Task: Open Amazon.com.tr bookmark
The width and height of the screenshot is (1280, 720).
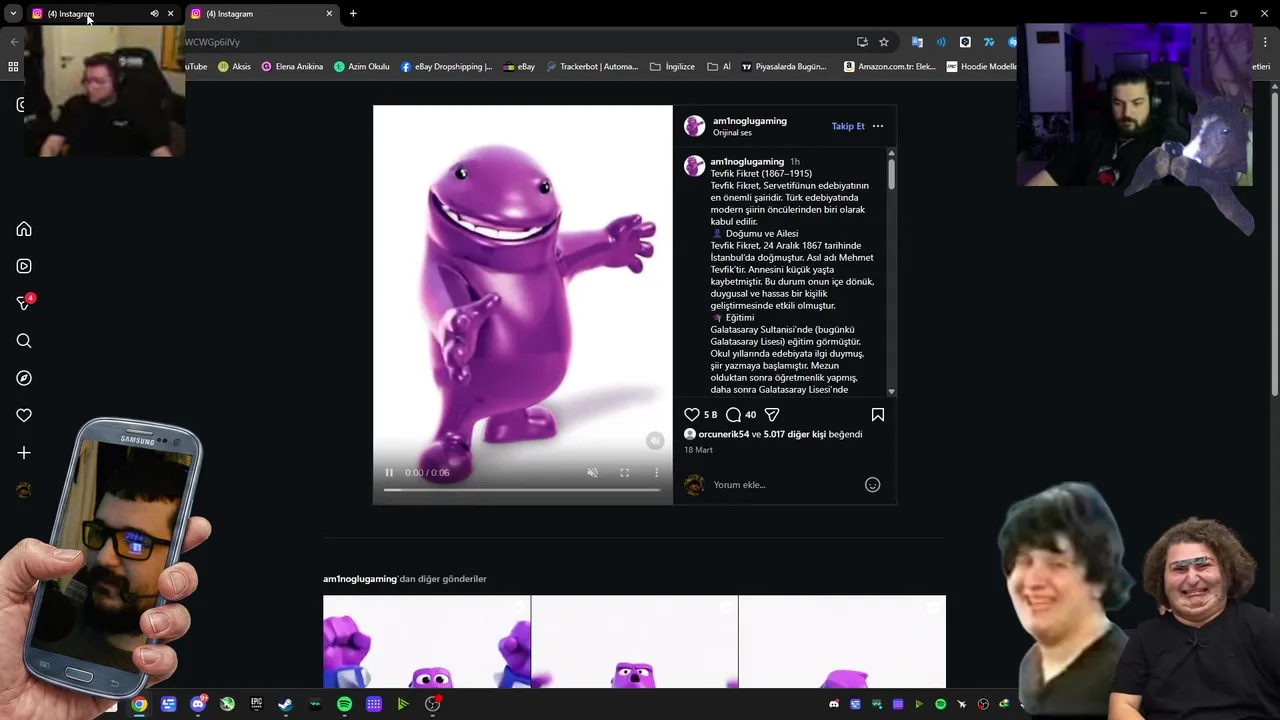Action: coord(890,67)
